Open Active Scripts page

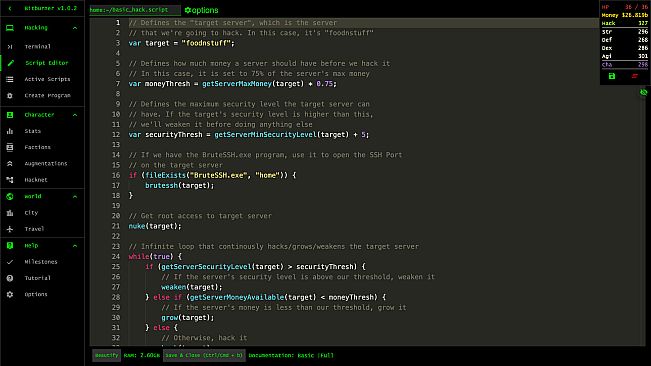(47, 79)
